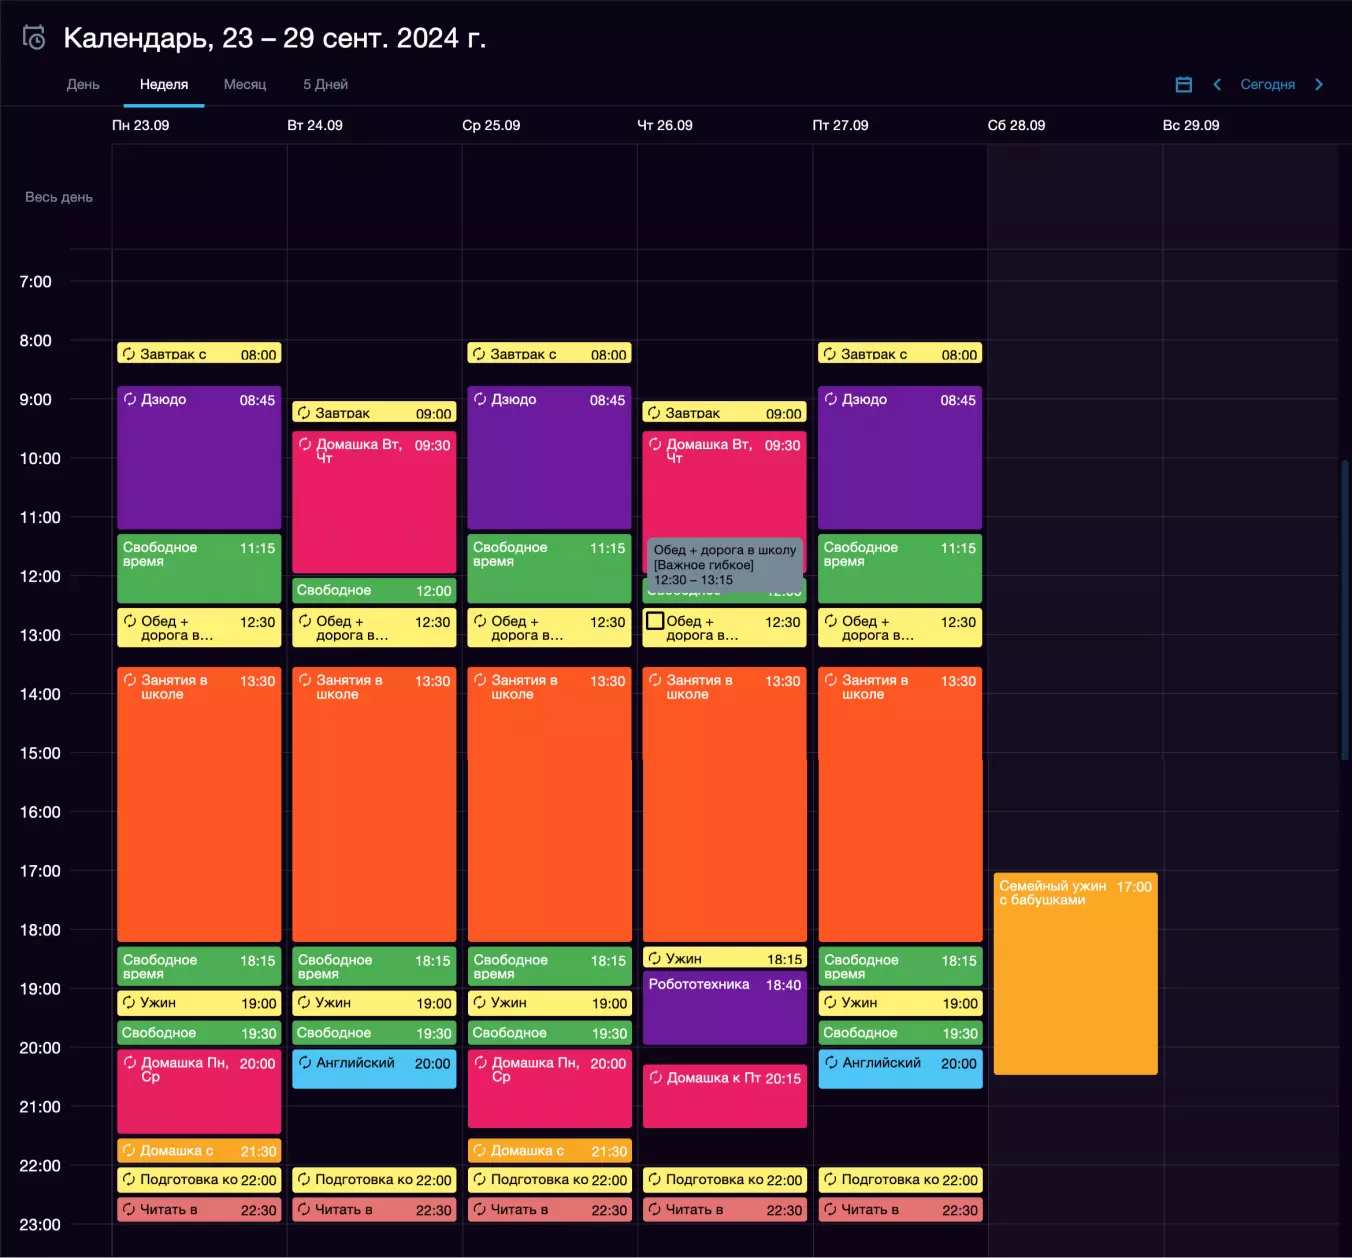Click the Весь день all-day row label
This screenshot has height=1258, width=1352.
coord(59,198)
